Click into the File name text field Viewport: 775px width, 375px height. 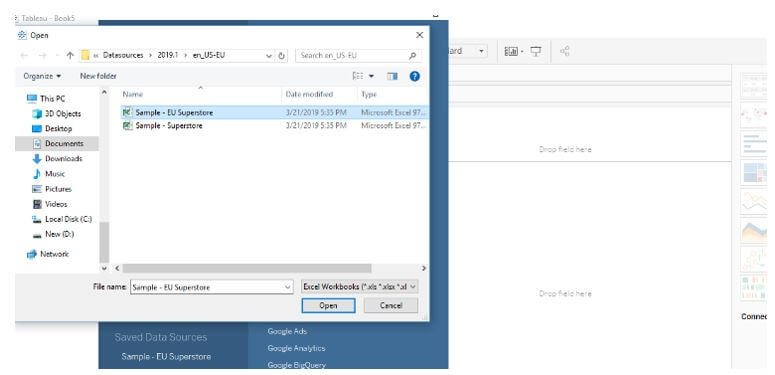coord(207,287)
